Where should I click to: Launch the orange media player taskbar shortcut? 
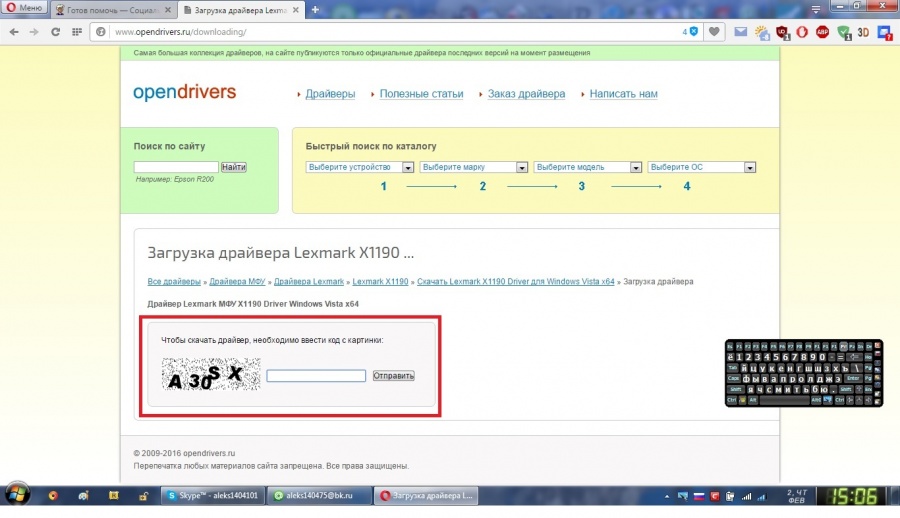pyautogui.click(x=53, y=495)
